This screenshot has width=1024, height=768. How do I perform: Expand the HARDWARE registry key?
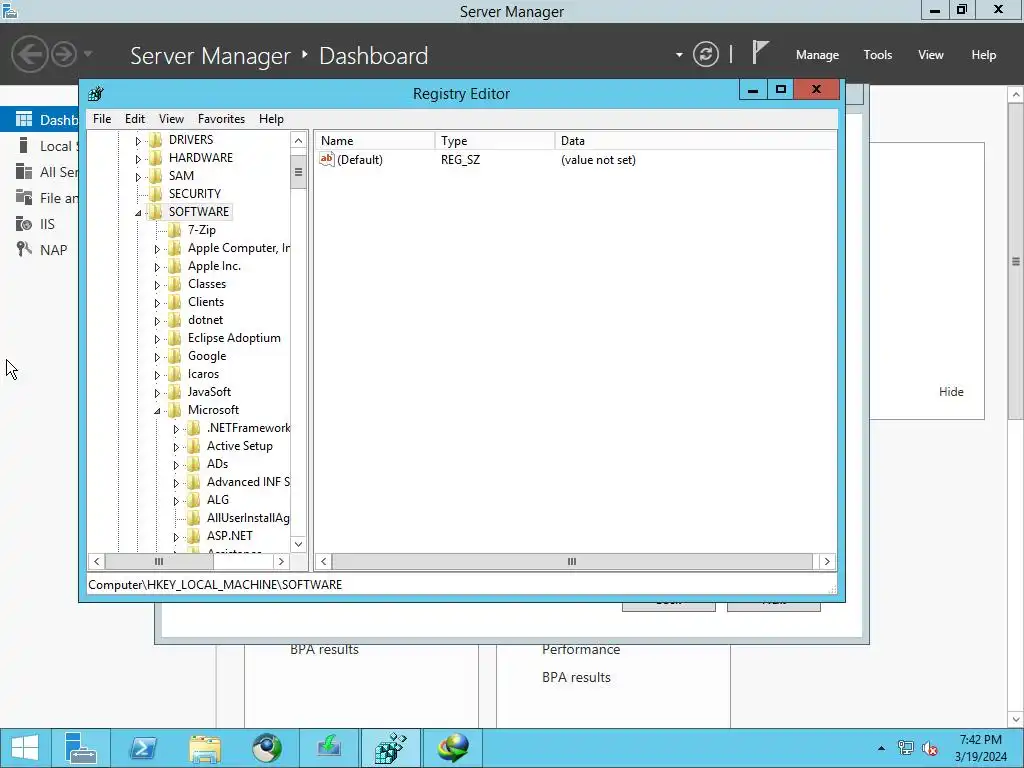pos(138,159)
